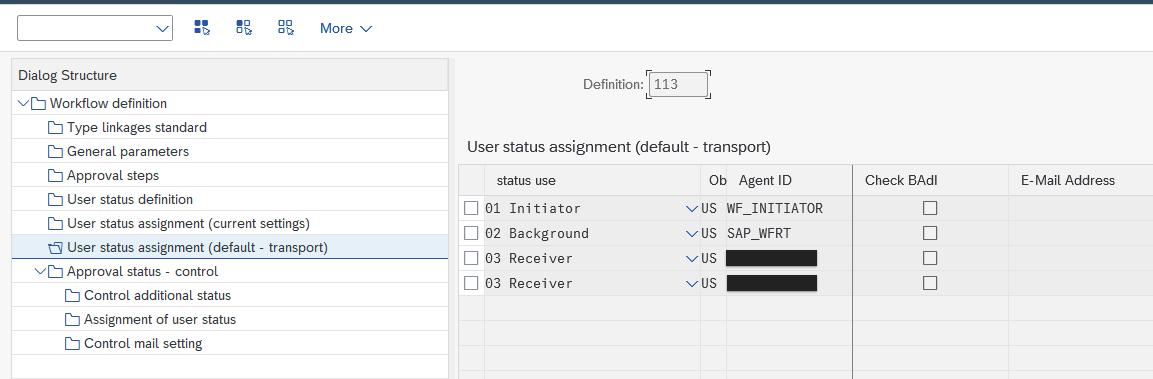Click the status use column header
This screenshot has width=1153, height=379.
point(592,180)
